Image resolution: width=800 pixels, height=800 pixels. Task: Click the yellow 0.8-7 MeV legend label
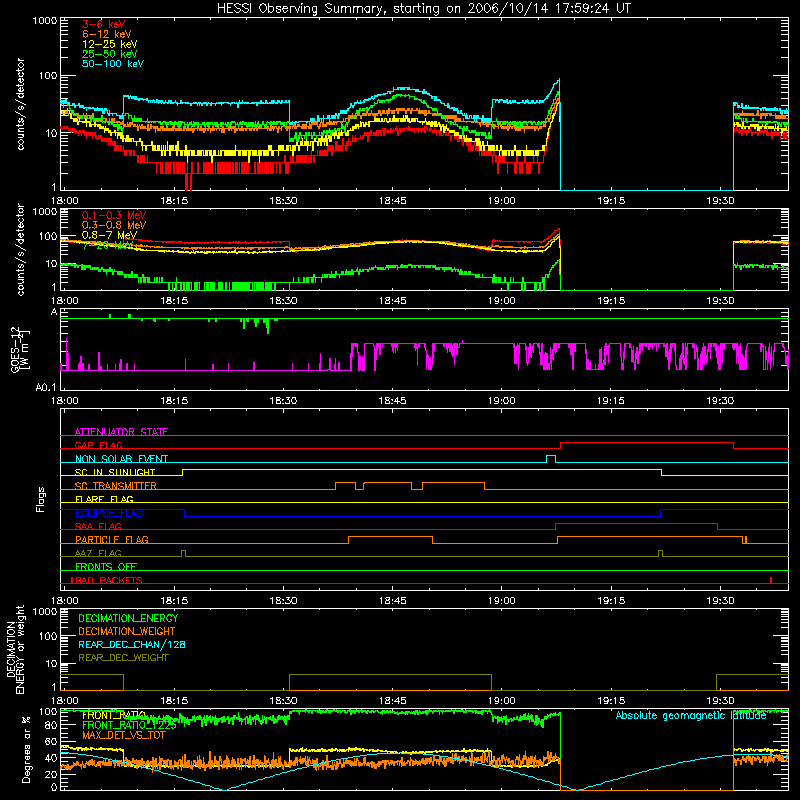[x=109, y=235]
